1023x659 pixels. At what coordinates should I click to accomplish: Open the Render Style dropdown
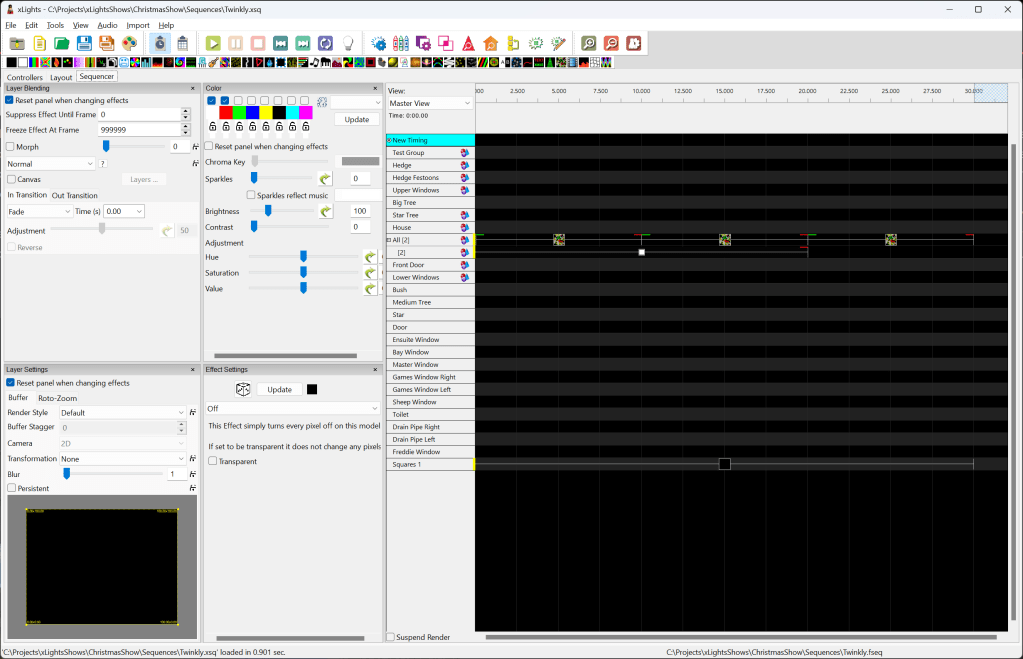pos(122,412)
